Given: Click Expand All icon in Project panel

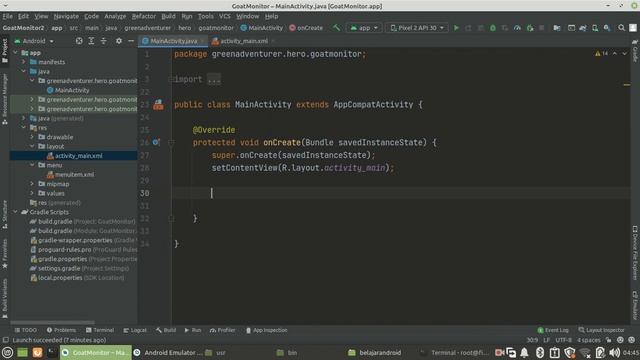Looking at the screenshot, I should tap(91, 41).
